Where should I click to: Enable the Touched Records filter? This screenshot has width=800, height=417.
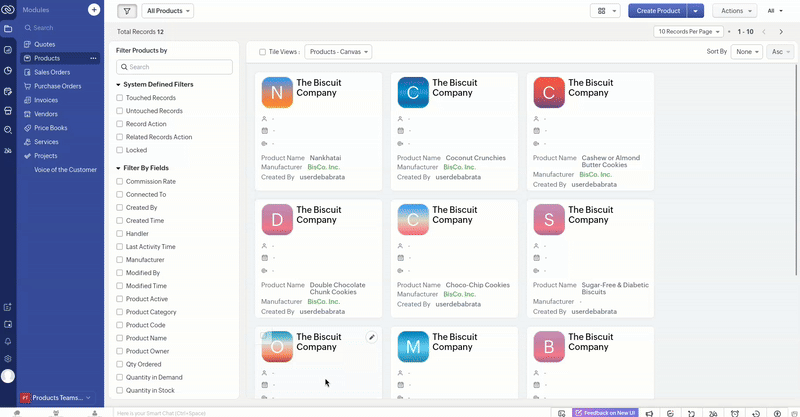(x=120, y=98)
